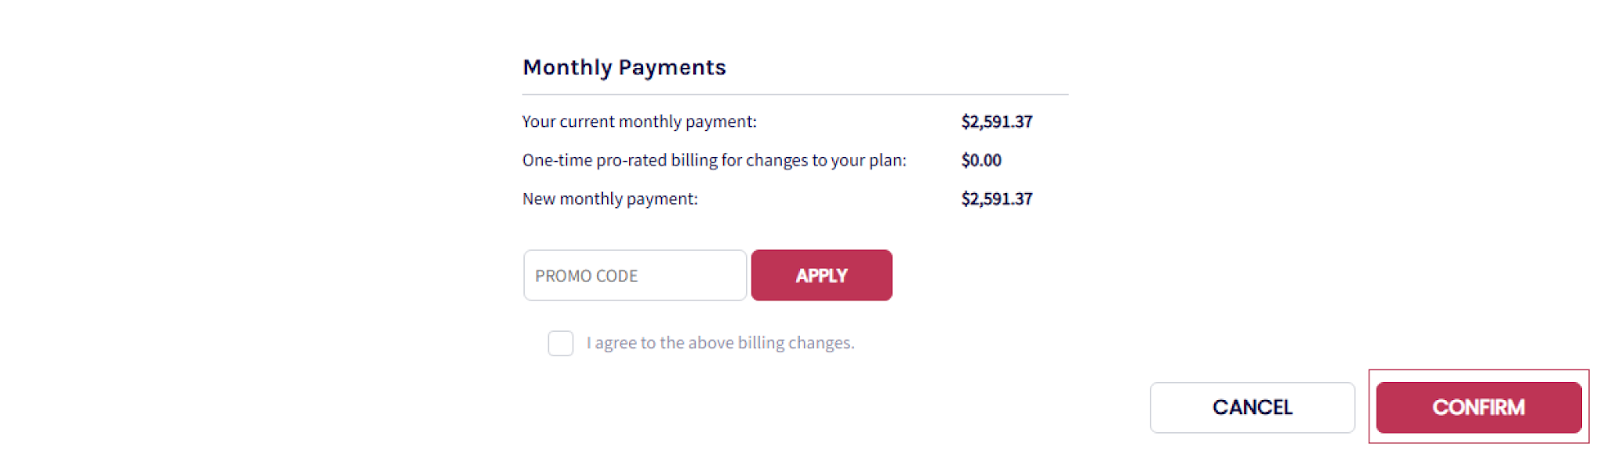
Task: Click the one-time pro-rated billing label
Action: pyautogui.click(x=714, y=160)
